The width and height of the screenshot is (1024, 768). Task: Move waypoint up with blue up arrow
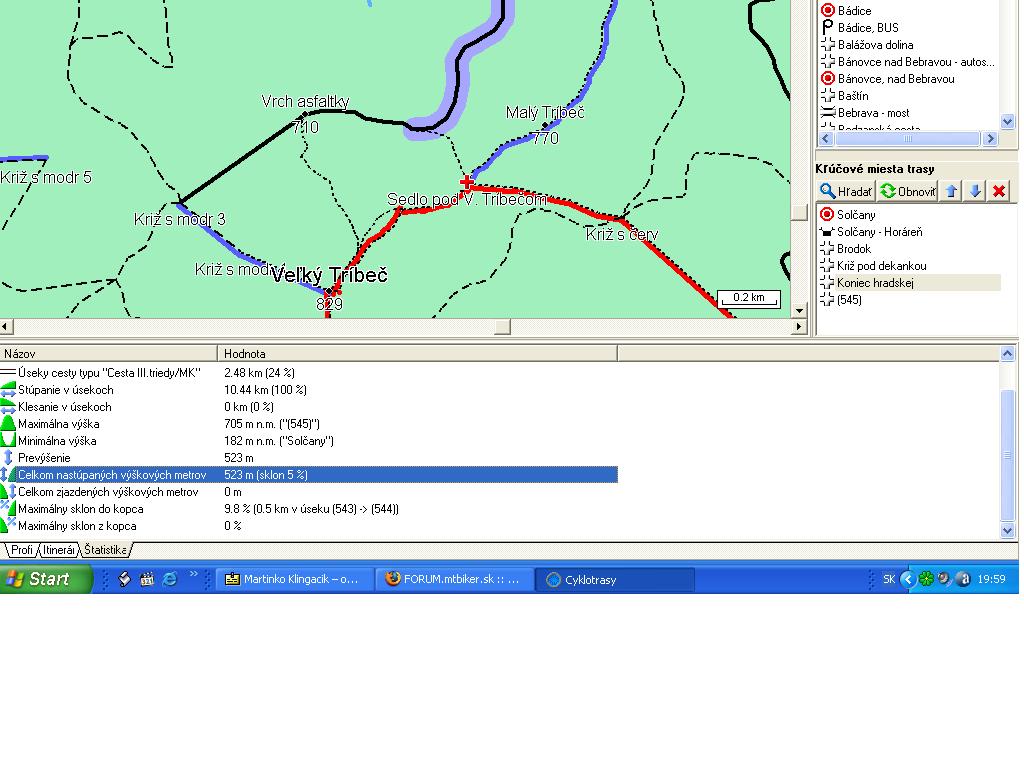[951, 191]
